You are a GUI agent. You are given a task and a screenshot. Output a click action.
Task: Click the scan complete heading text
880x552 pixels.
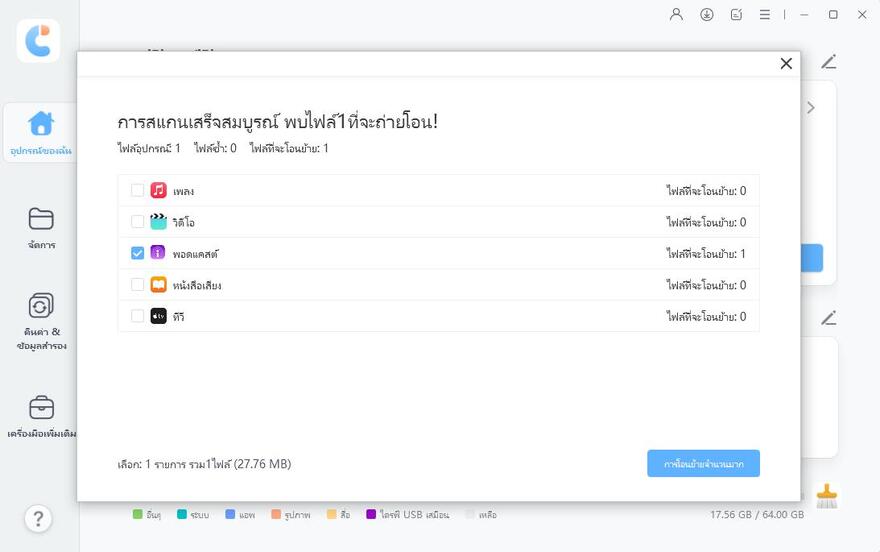pyautogui.click(x=277, y=122)
